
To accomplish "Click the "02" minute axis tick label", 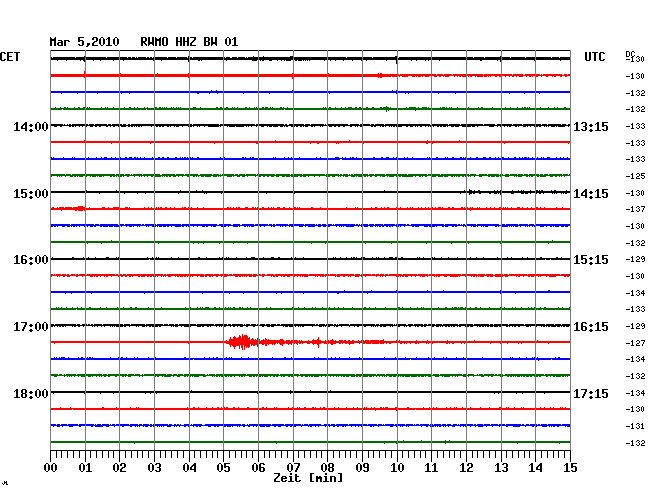I will [119, 468].
